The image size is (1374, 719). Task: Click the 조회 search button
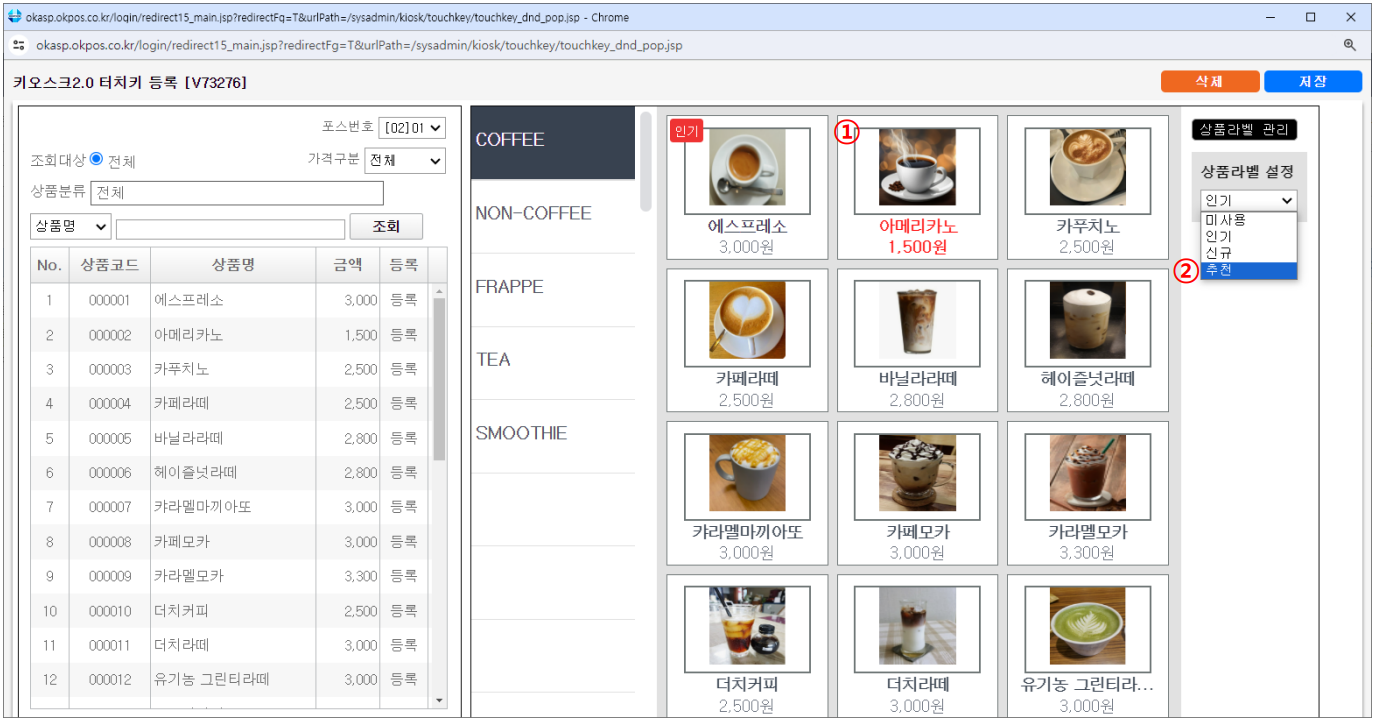pos(386,227)
